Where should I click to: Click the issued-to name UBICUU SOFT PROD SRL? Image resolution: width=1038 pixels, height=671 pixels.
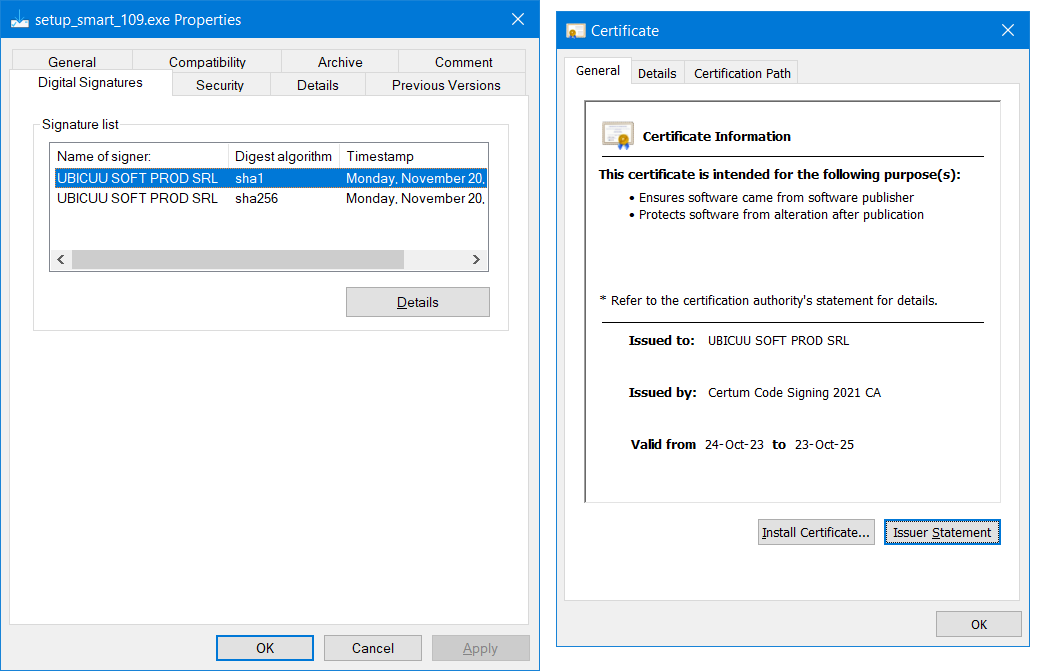point(778,341)
